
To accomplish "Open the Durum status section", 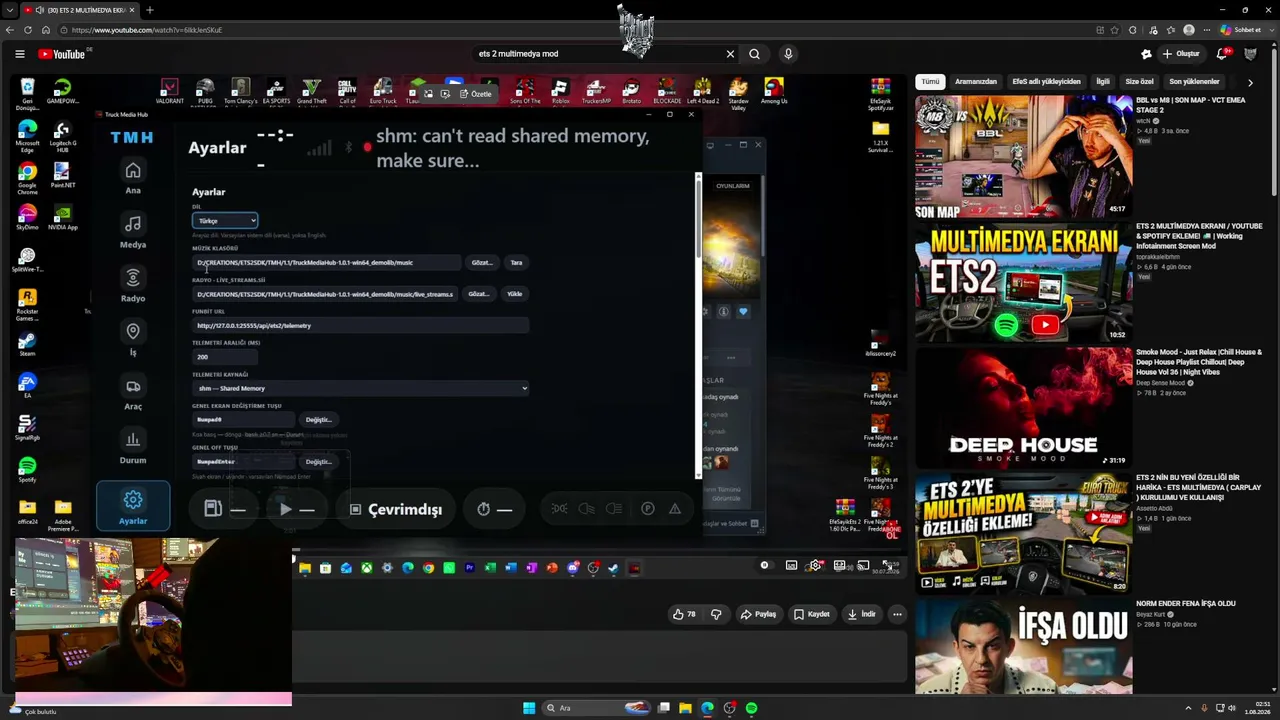I will point(133,447).
